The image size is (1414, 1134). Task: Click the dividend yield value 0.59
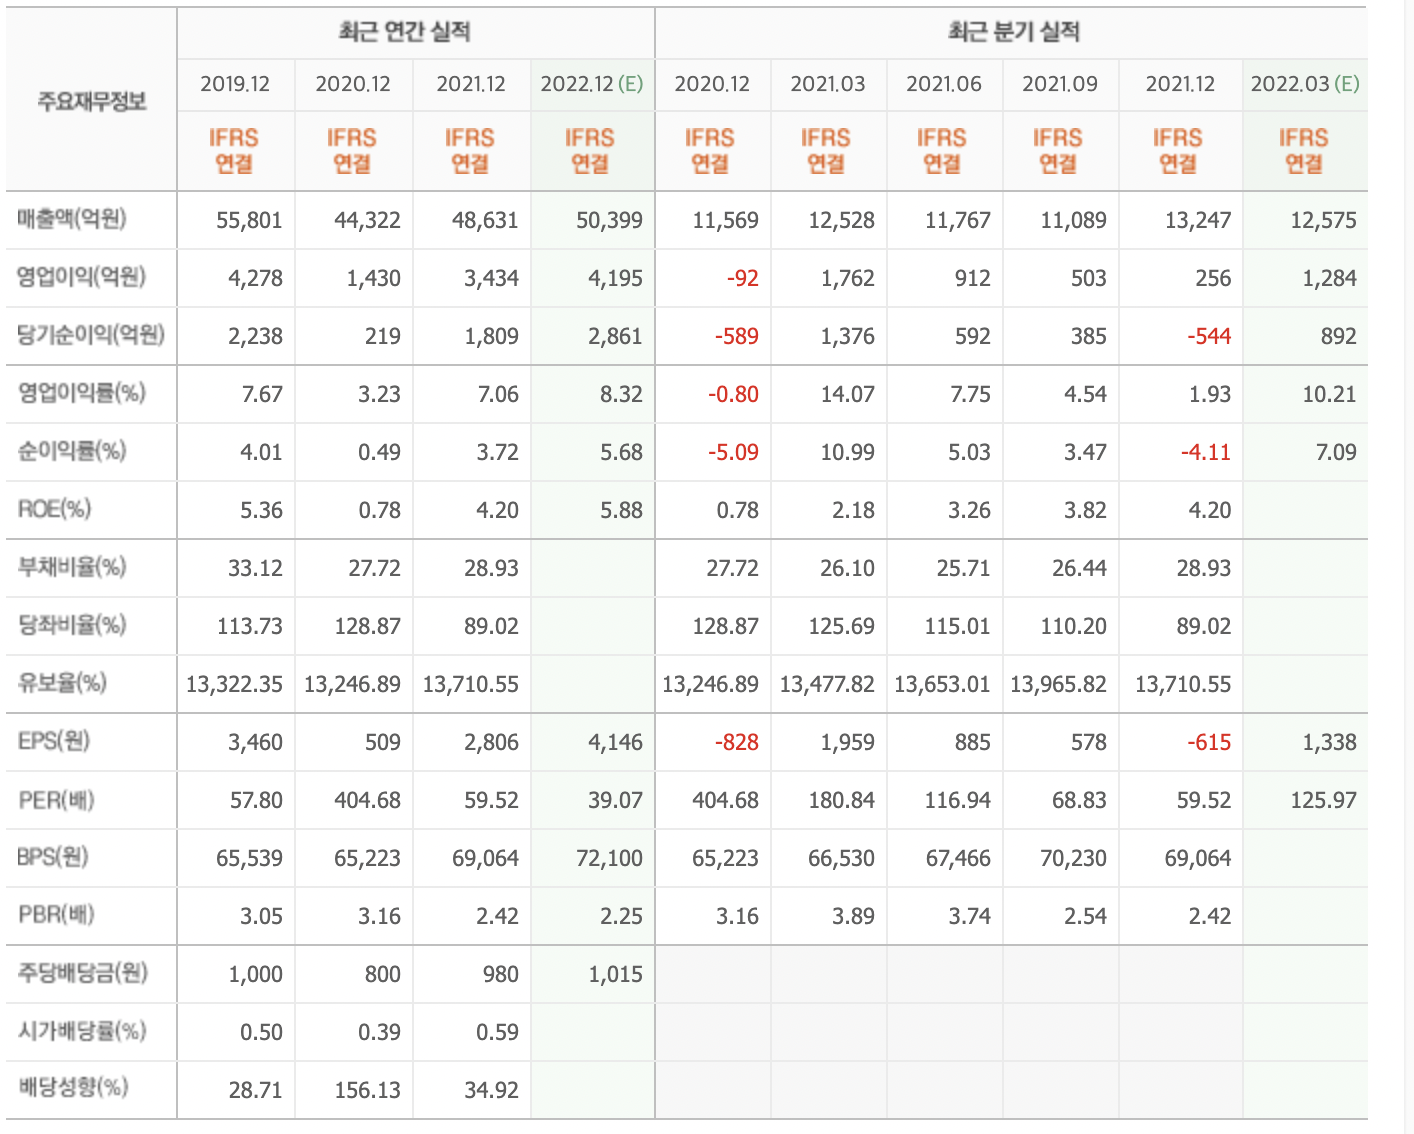[497, 1032]
